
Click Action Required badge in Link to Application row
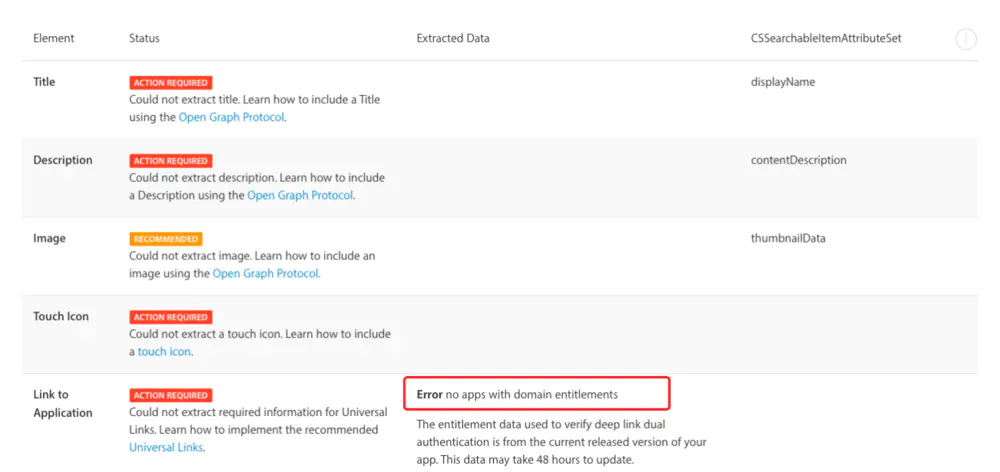tap(171, 395)
